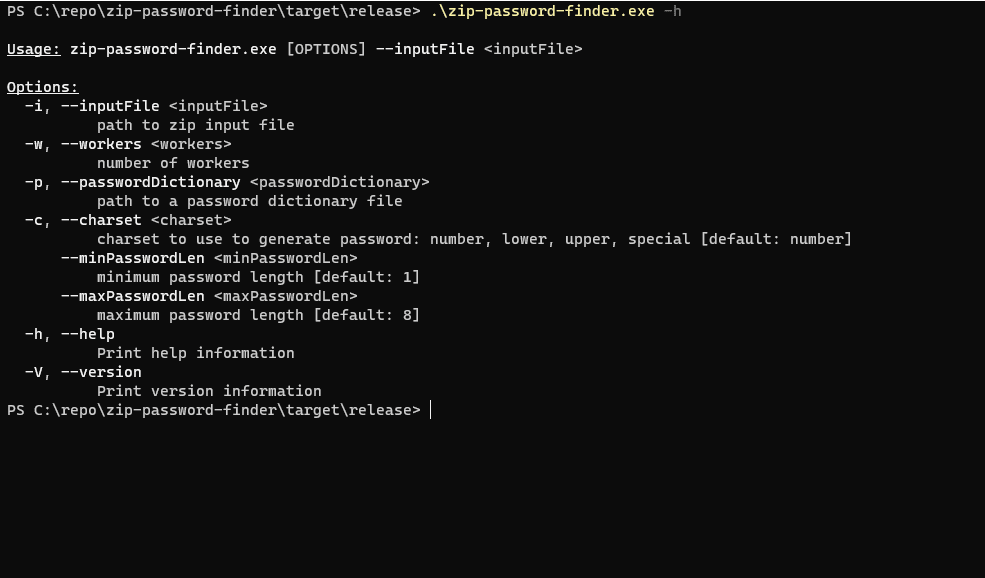Click the "number of workers" description
This screenshot has width=985, height=578.
coord(173,163)
